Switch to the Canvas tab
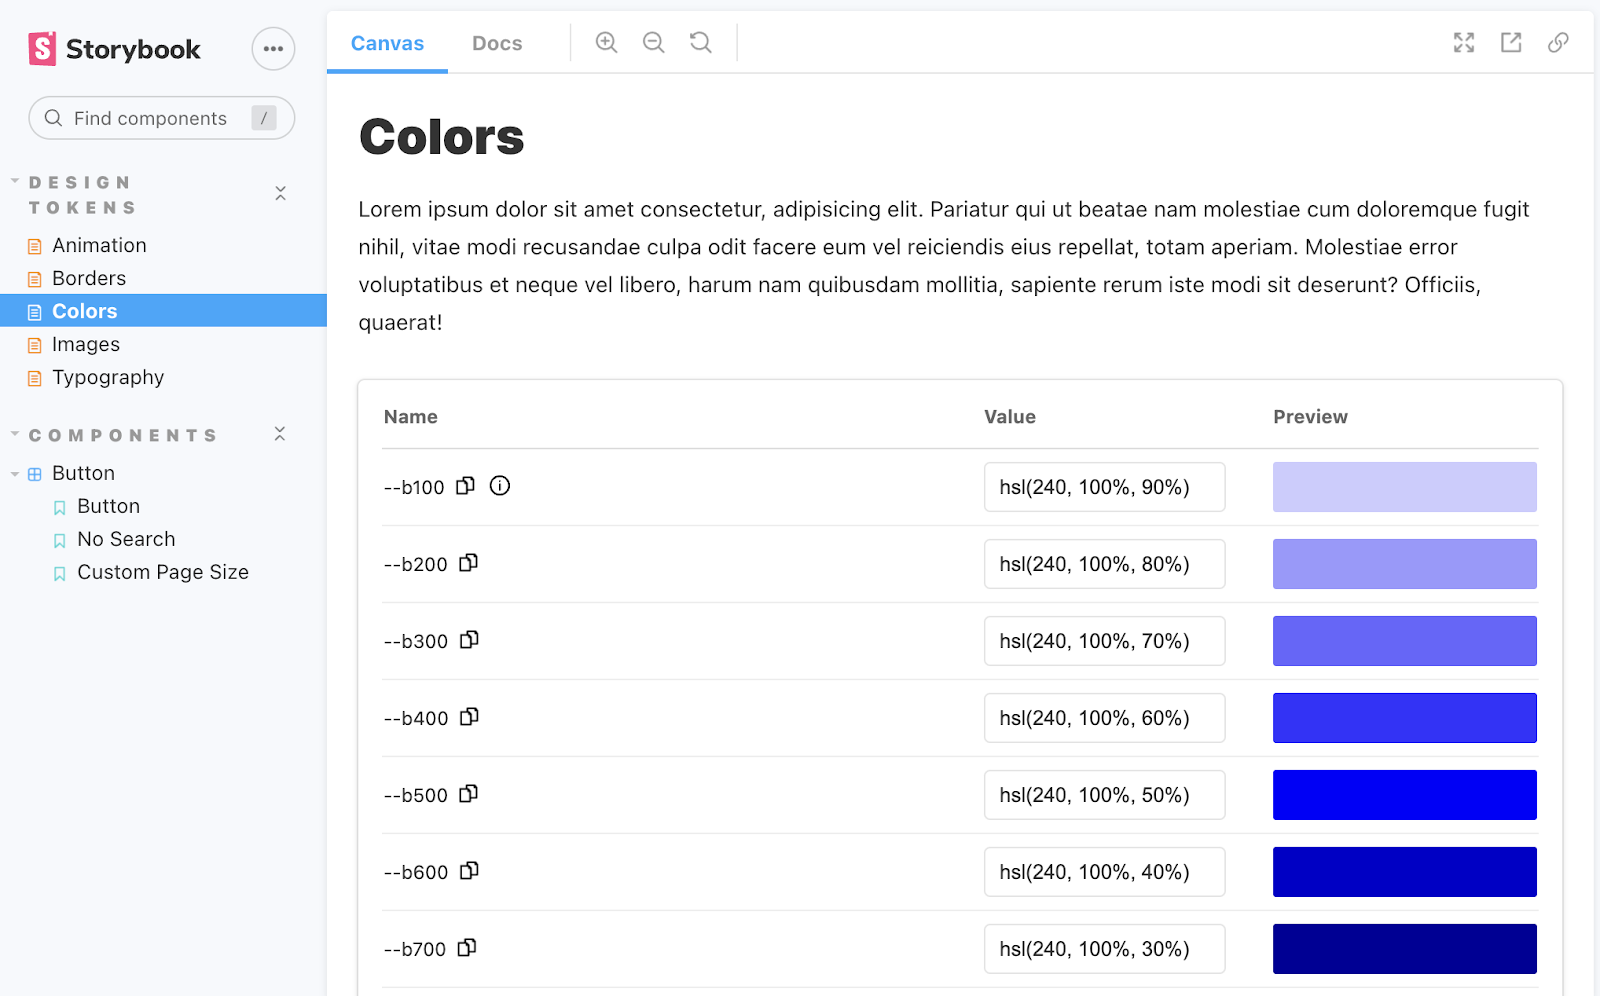 pyautogui.click(x=387, y=43)
